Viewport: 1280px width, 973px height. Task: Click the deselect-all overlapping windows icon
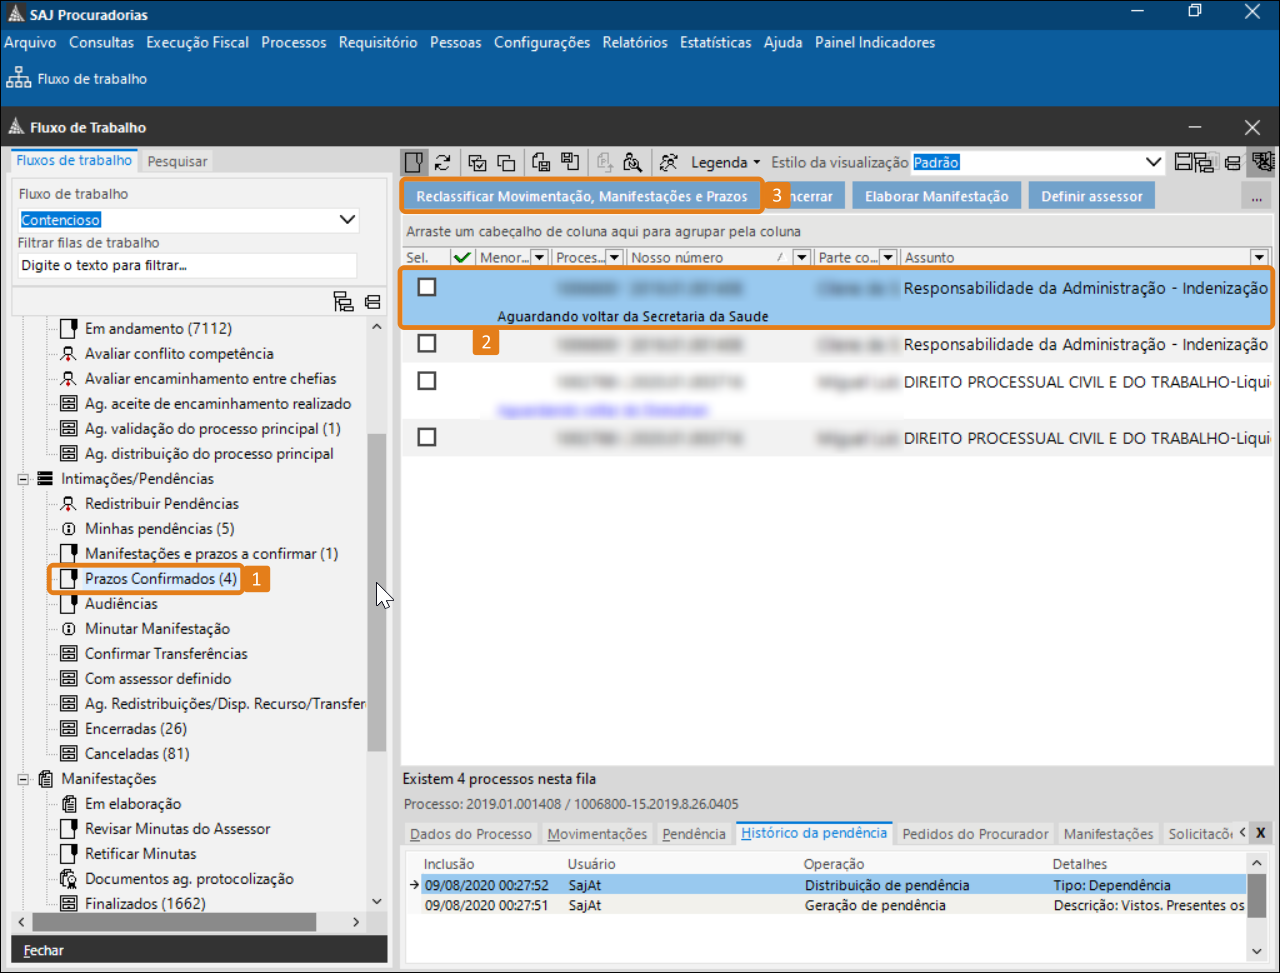[x=506, y=162]
